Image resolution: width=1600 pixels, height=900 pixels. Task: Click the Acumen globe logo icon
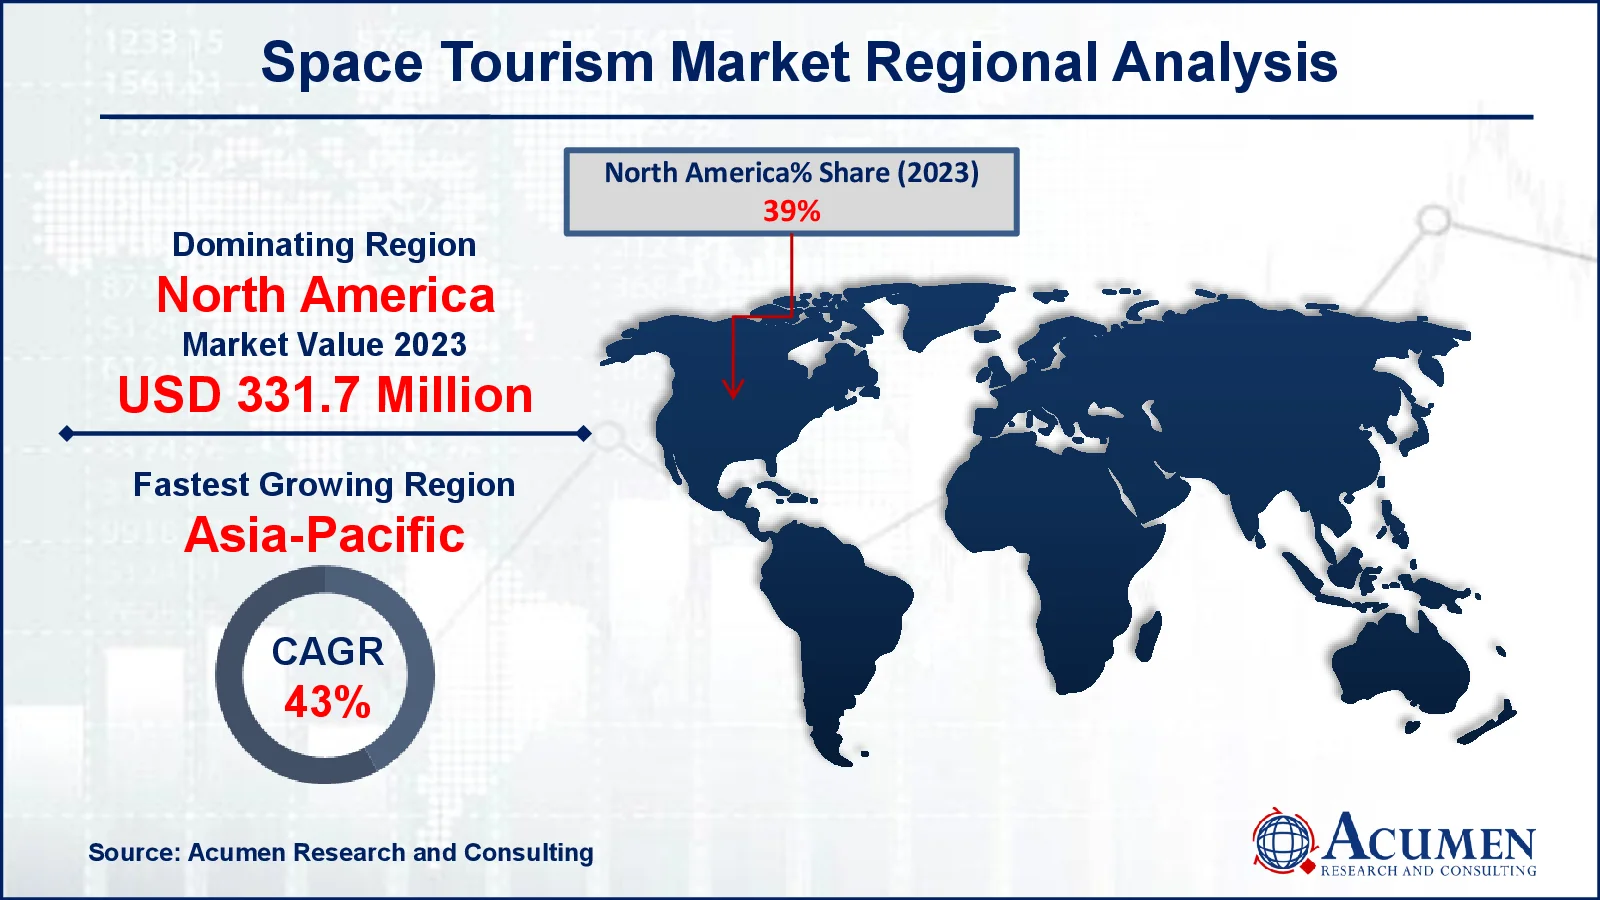[1284, 841]
